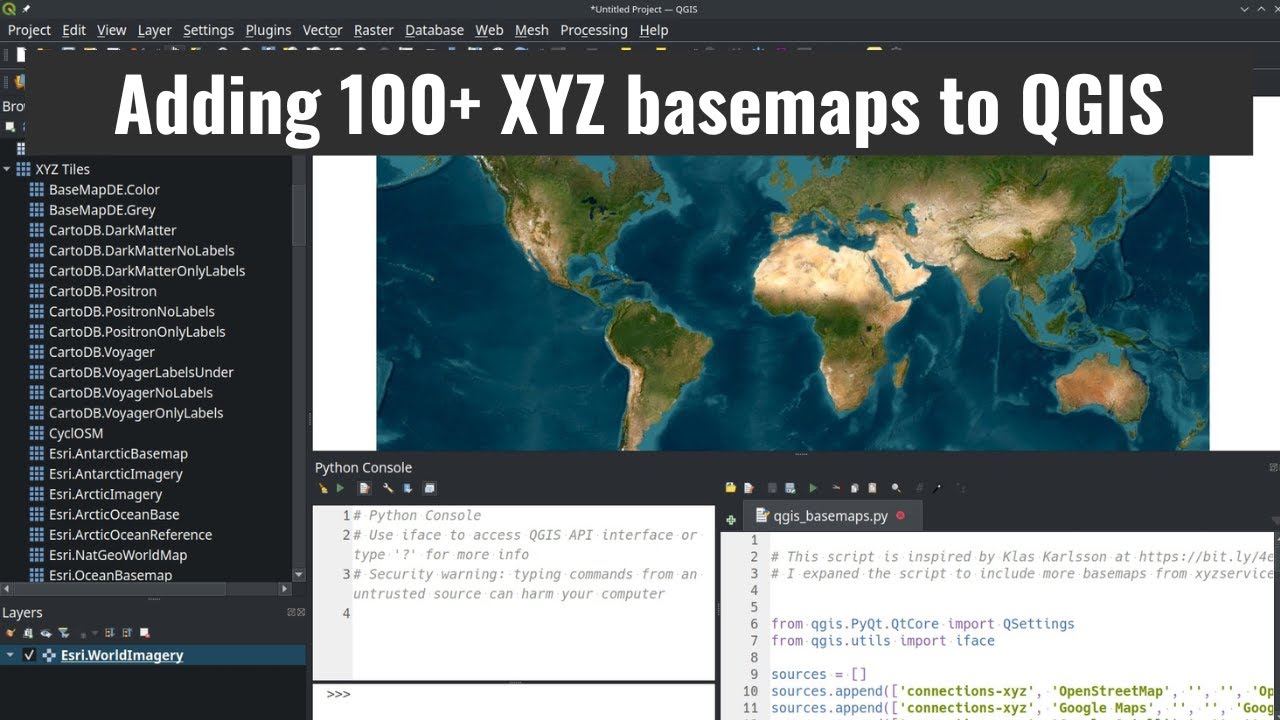Expand all layers icon in Layers toolbar
This screenshot has width=1280, height=720.
(x=109, y=633)
